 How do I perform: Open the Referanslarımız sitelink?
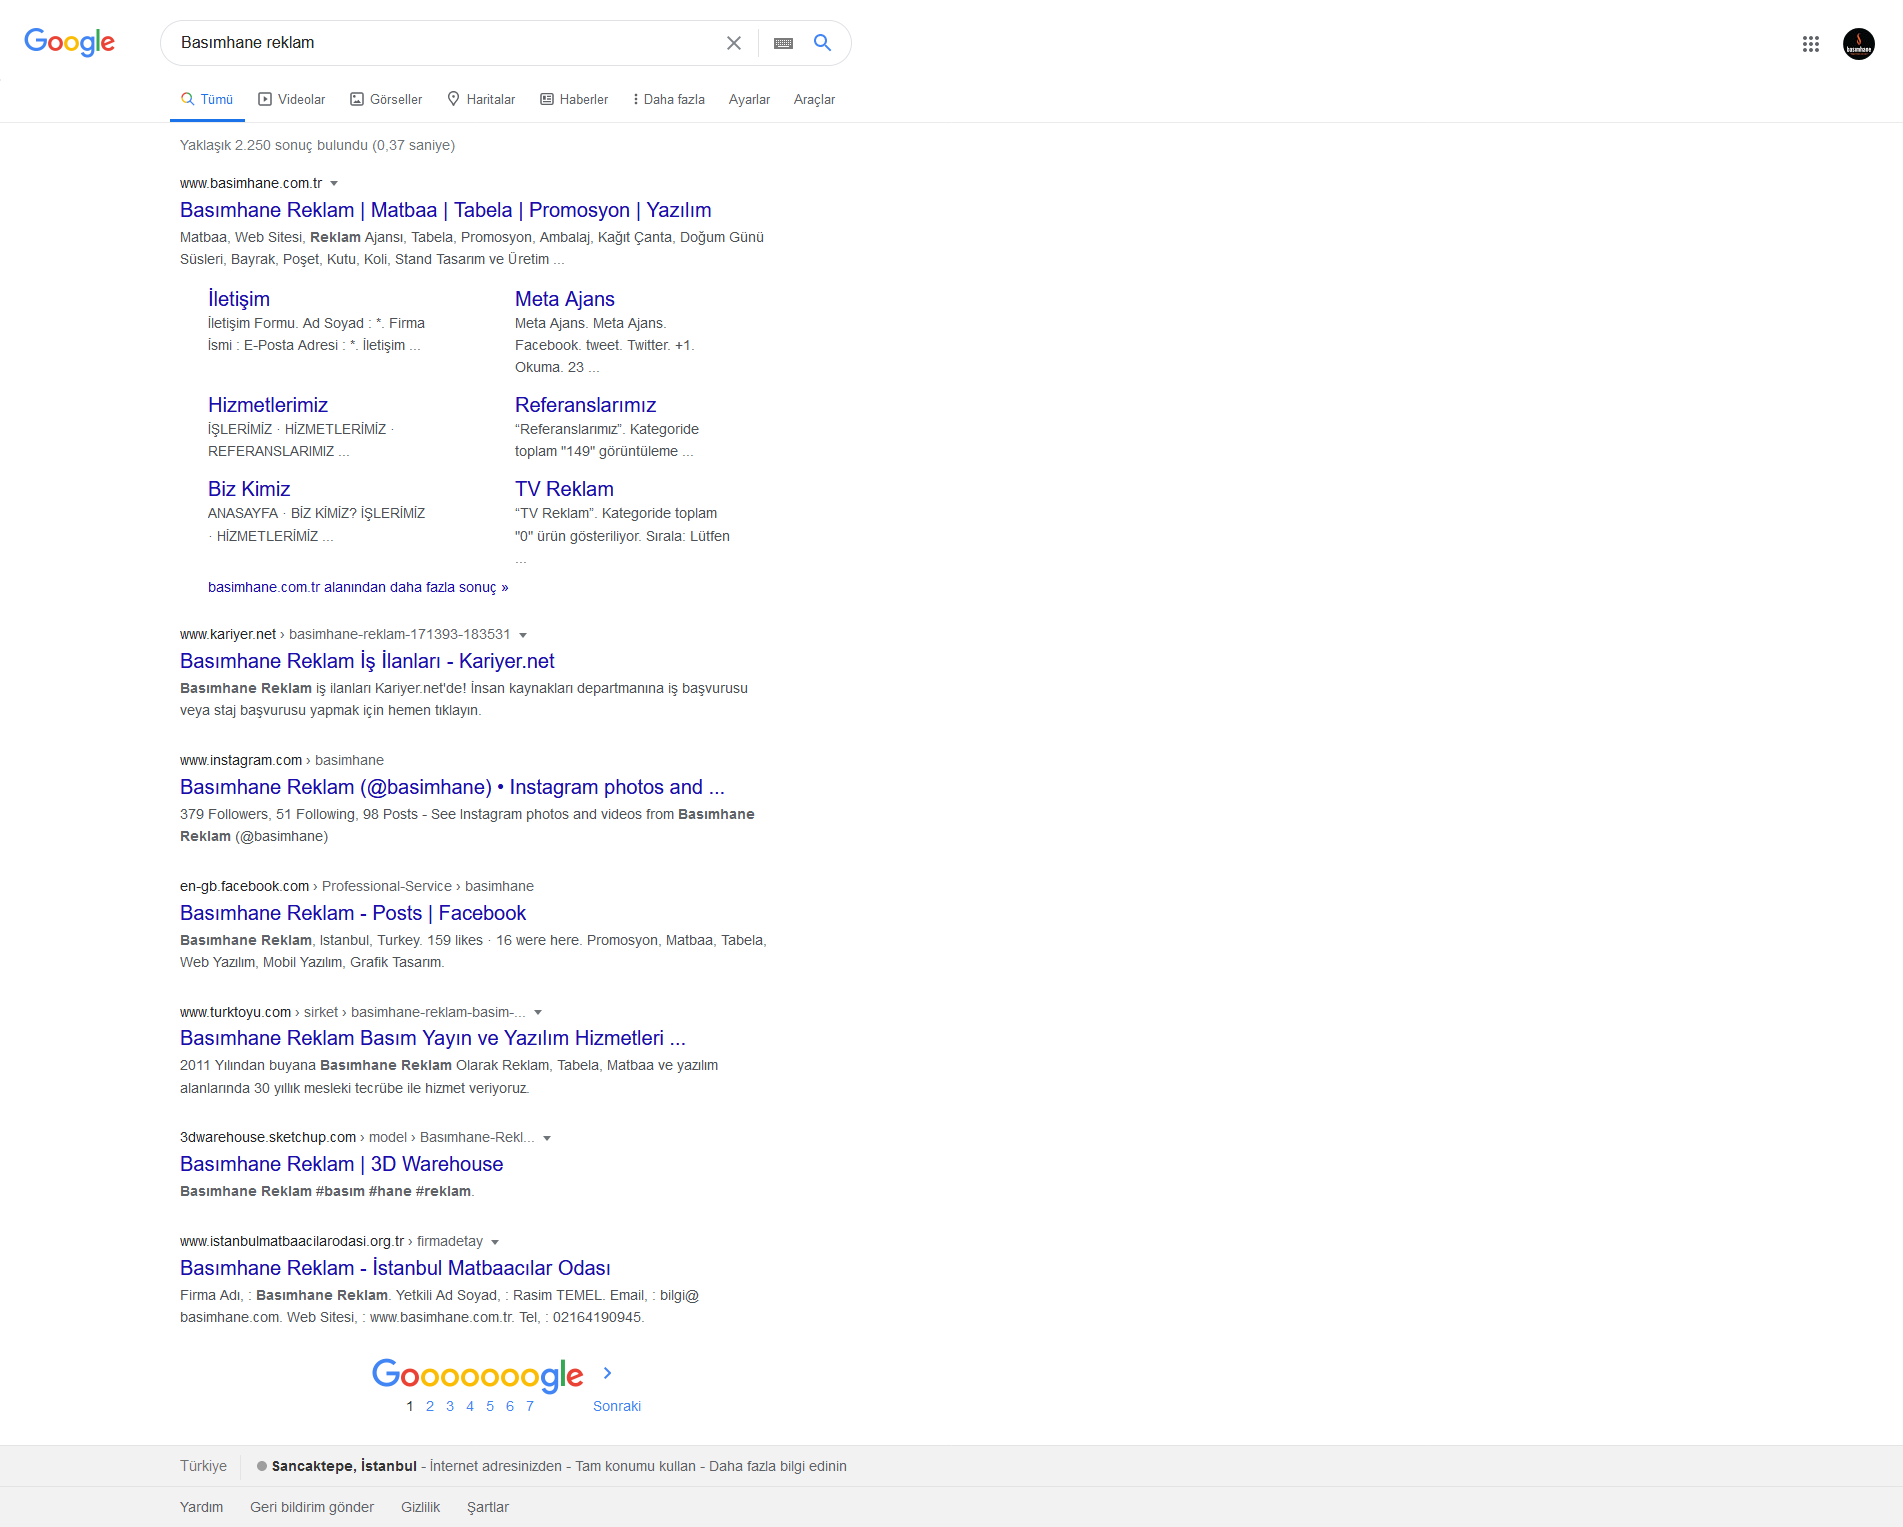(586, 405)
